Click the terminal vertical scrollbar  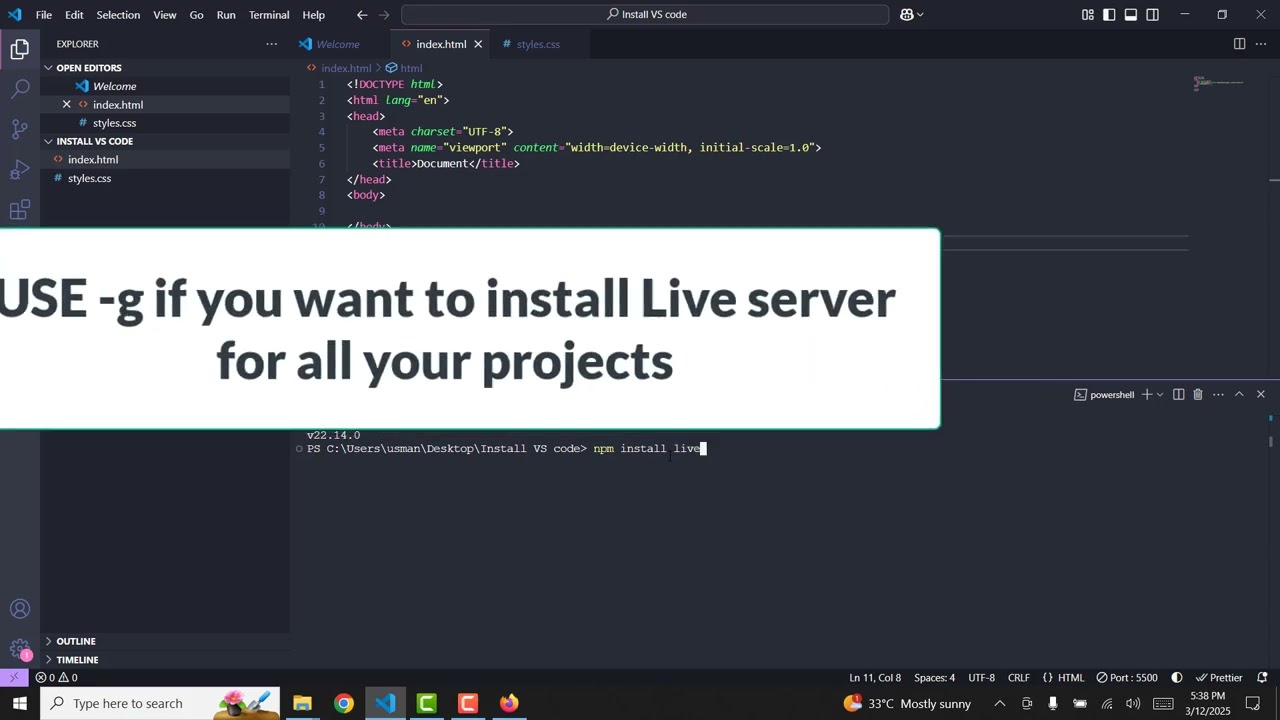click(x=1273, y=440)
